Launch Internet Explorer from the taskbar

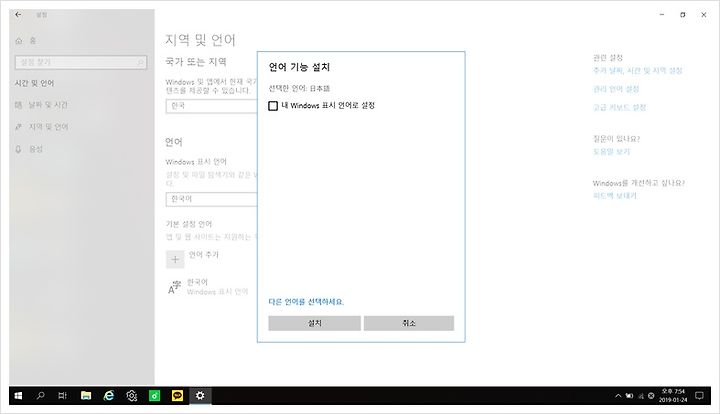108,396
